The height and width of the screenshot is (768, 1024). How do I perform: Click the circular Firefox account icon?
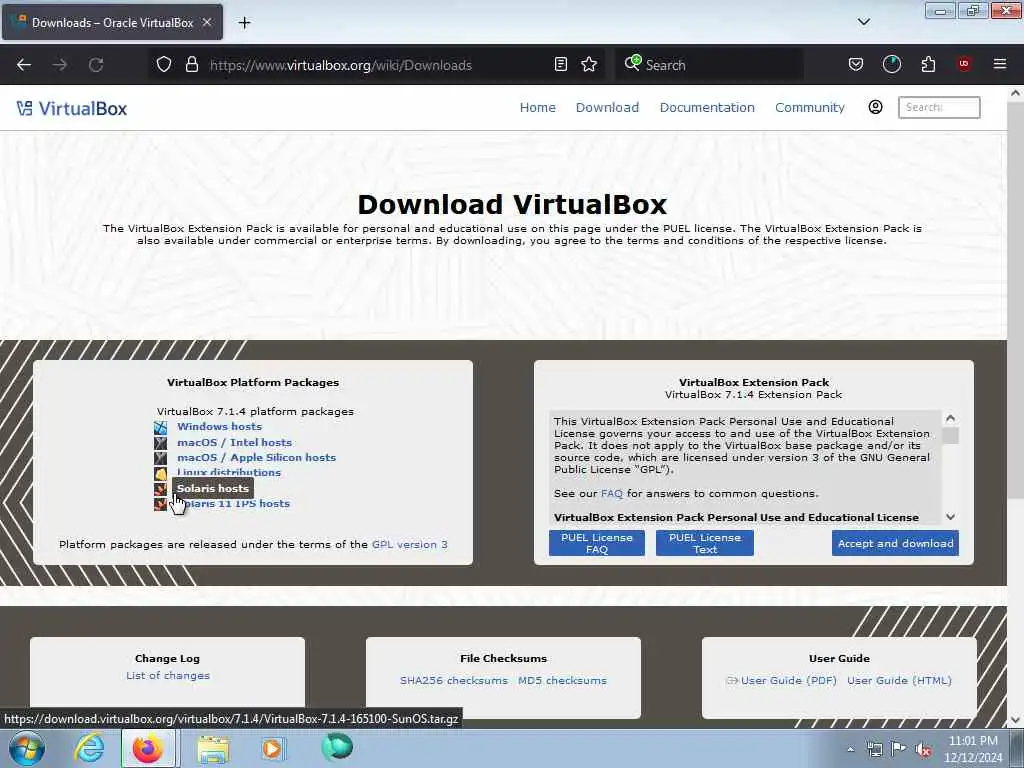coord(891,65)
